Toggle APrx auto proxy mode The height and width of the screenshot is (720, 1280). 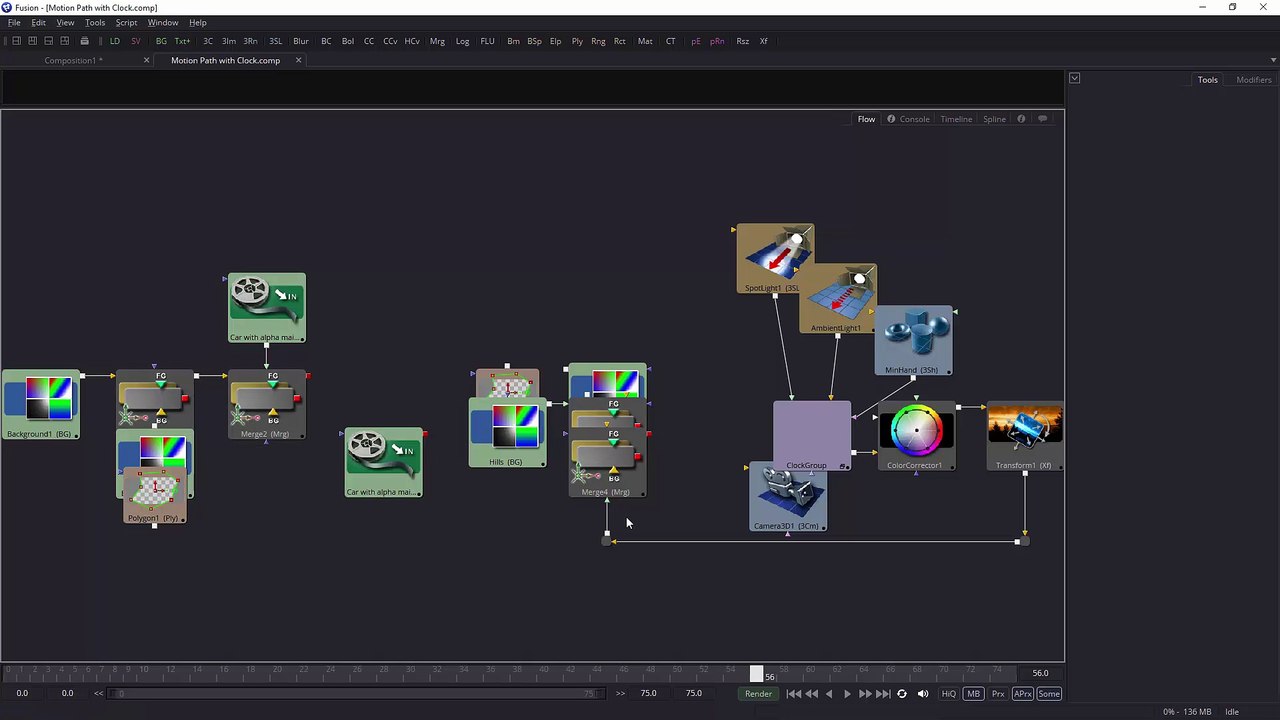pyautogui.click(x=1022, y=694)
